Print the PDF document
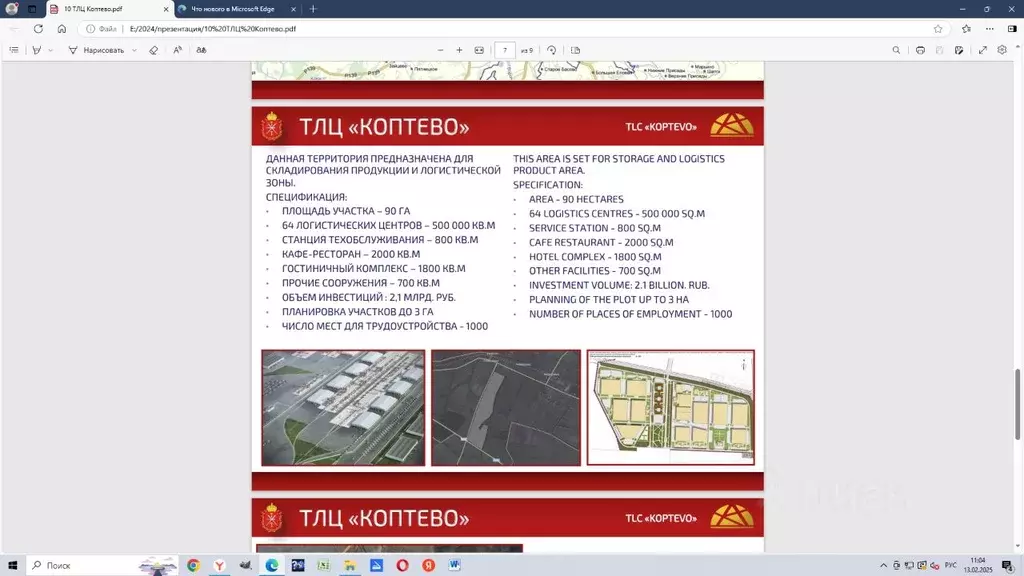 coord(920,50)
